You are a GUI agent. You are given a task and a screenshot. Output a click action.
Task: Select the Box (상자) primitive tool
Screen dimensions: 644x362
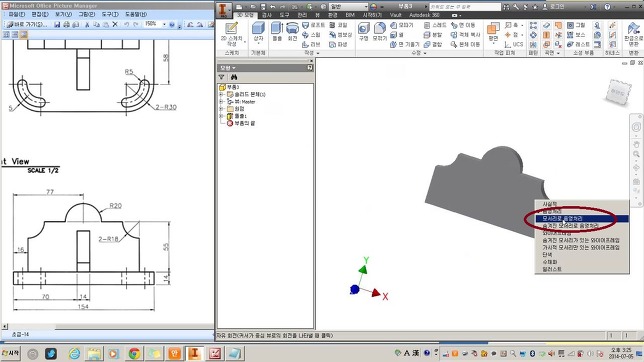click(258, 32)
